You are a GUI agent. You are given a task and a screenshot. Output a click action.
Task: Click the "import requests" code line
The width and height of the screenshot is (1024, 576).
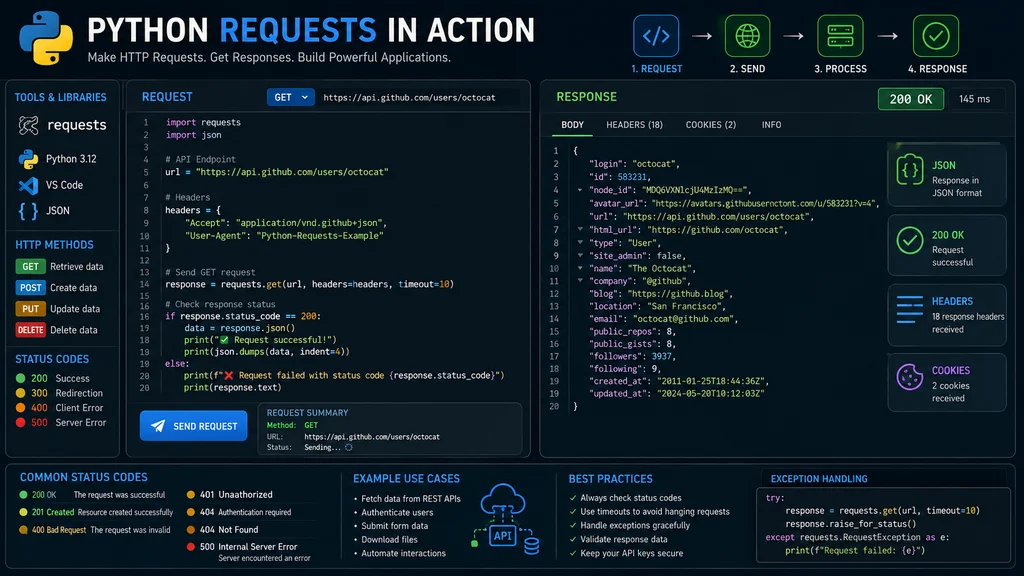coord(203,122)
